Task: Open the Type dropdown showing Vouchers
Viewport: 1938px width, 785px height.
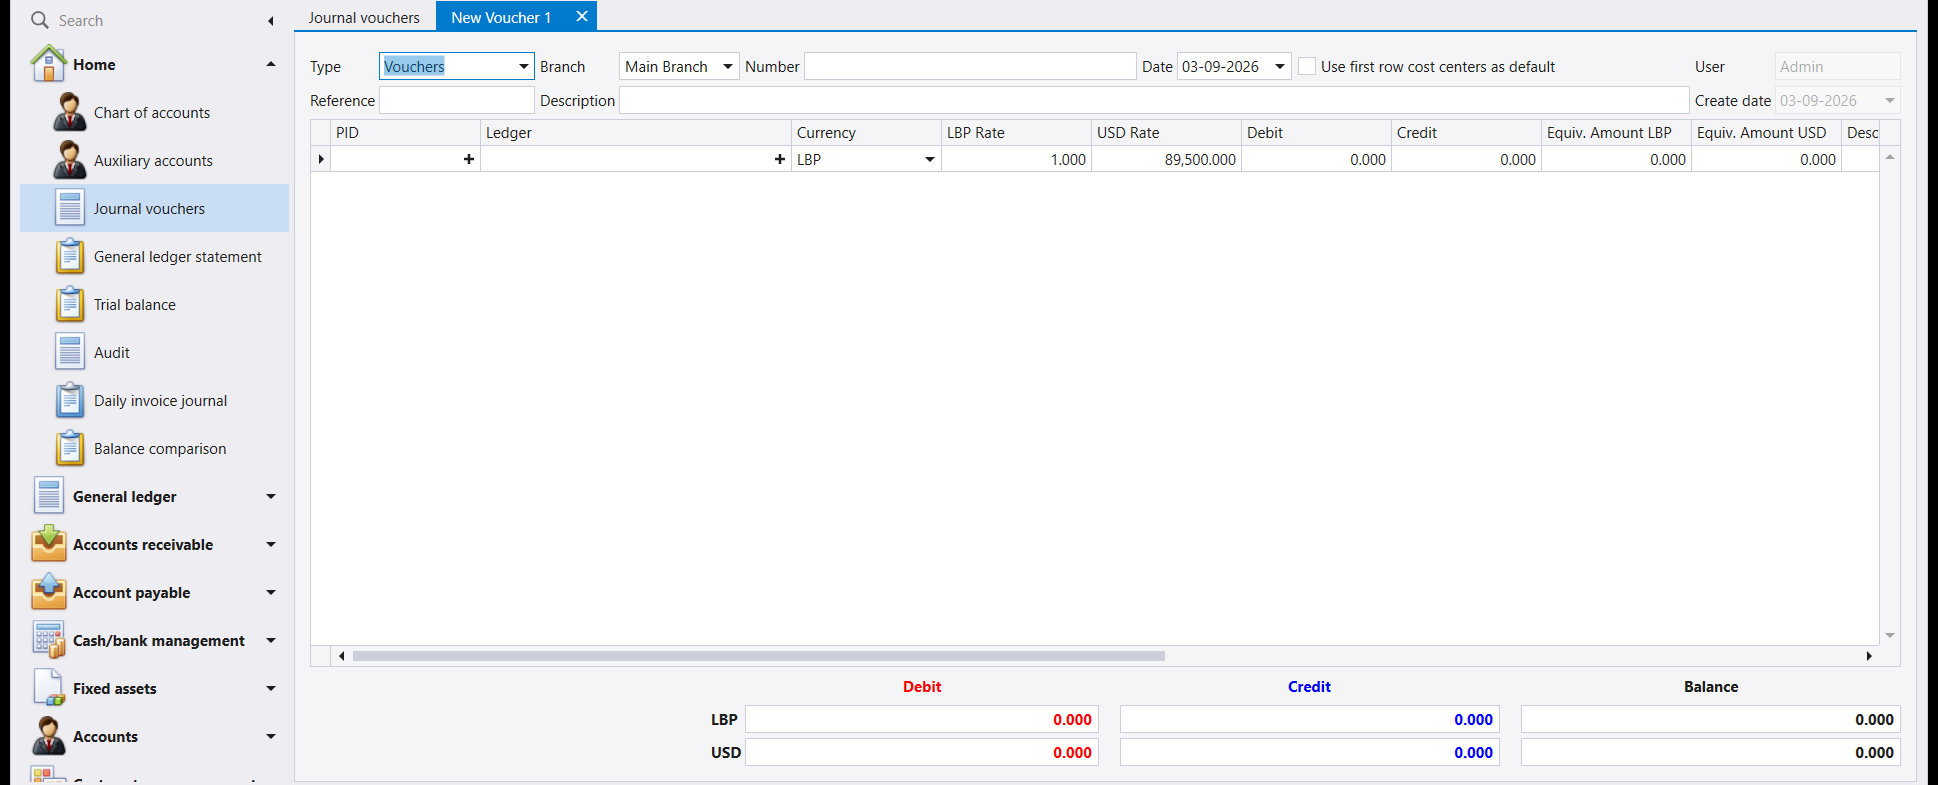Action: tap(523, 66)
